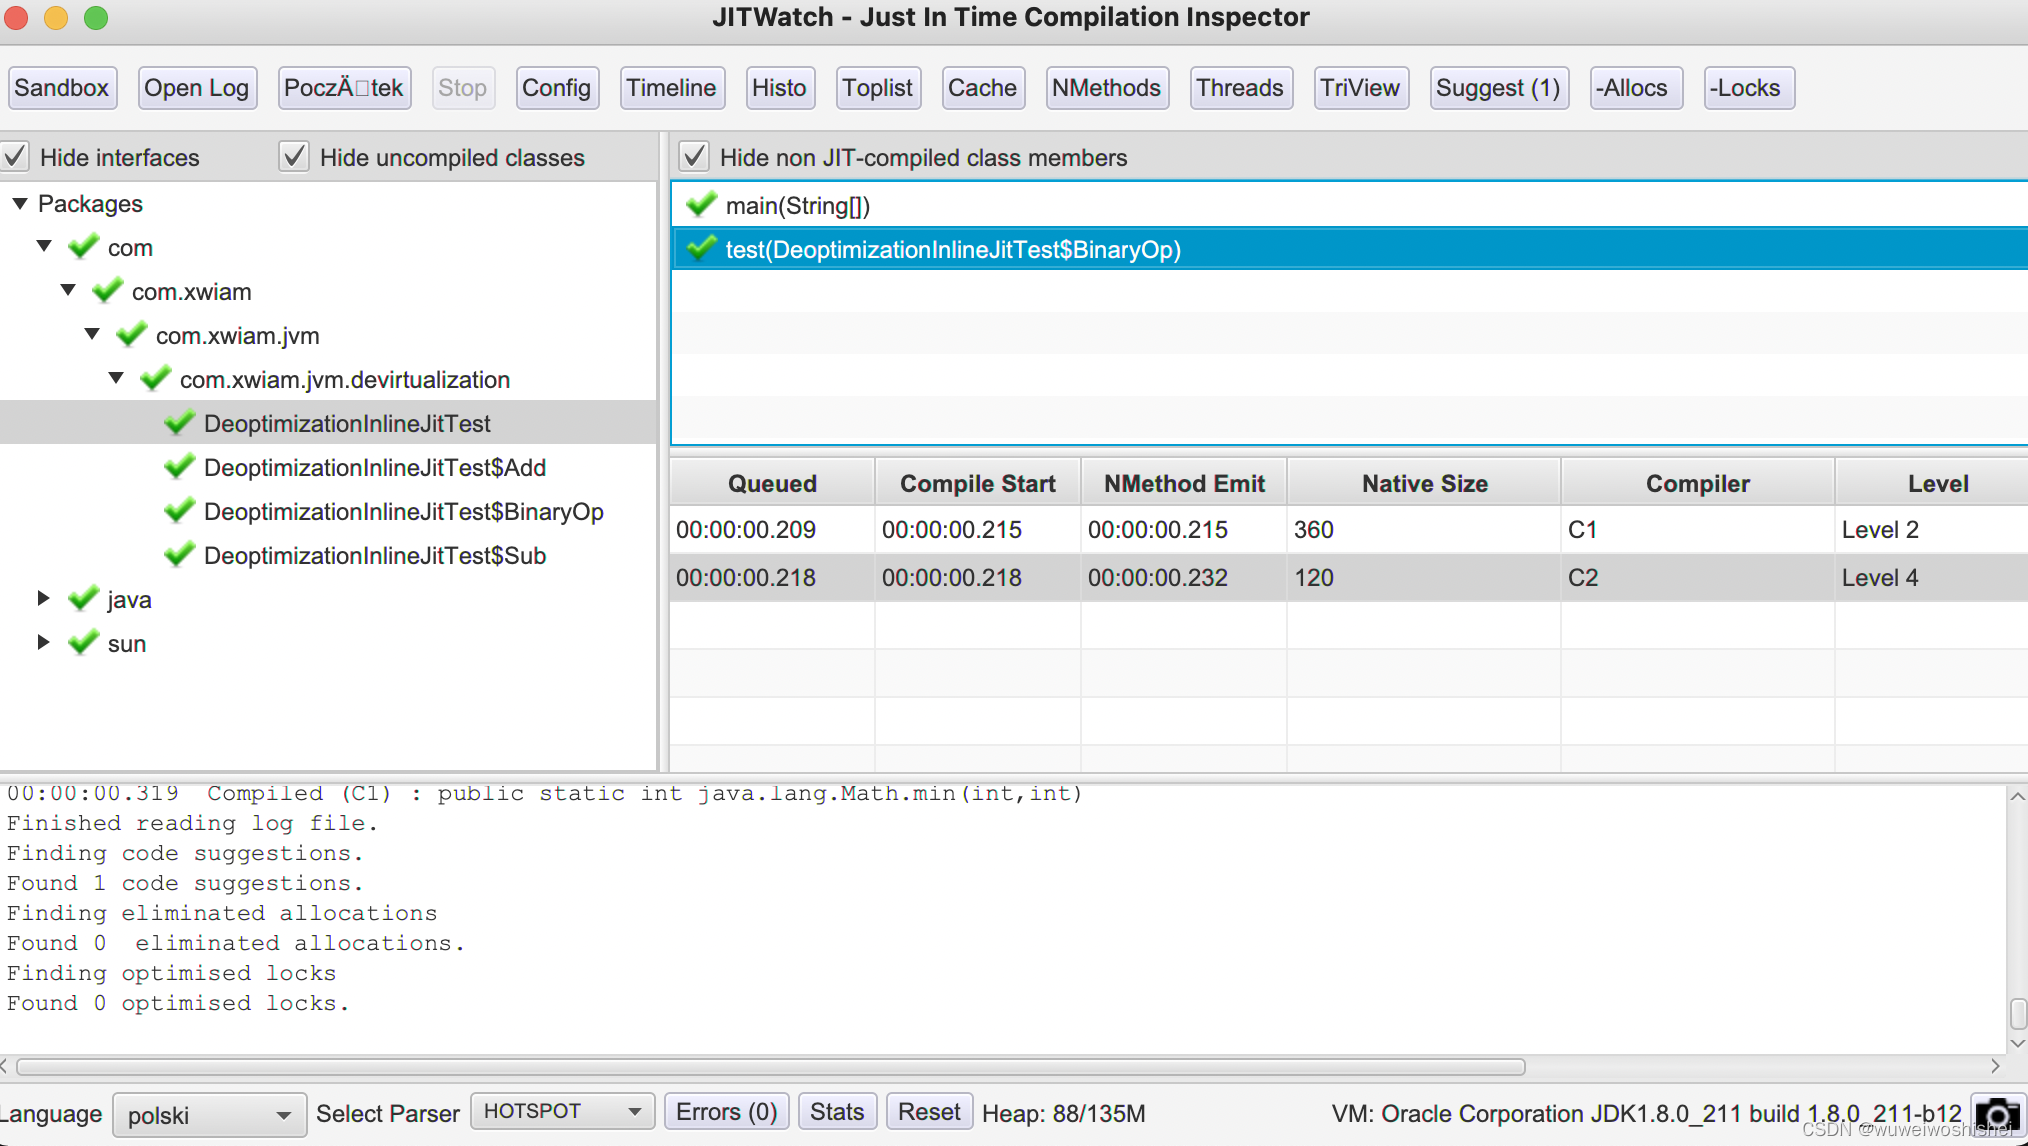Open the Cache panel icon
The height and width of the screenshot is (1146, 2028).
coord(983,86)
